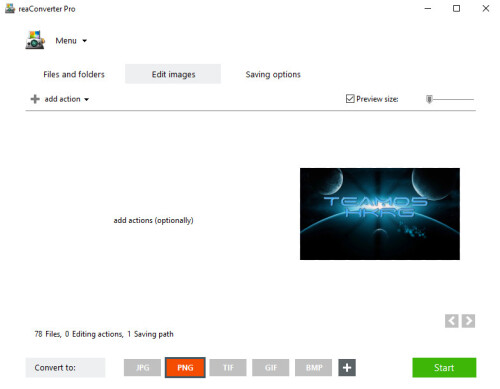Click the Preview size slider handle
This screenshot has width=500, height=389.
click(429, 99)
